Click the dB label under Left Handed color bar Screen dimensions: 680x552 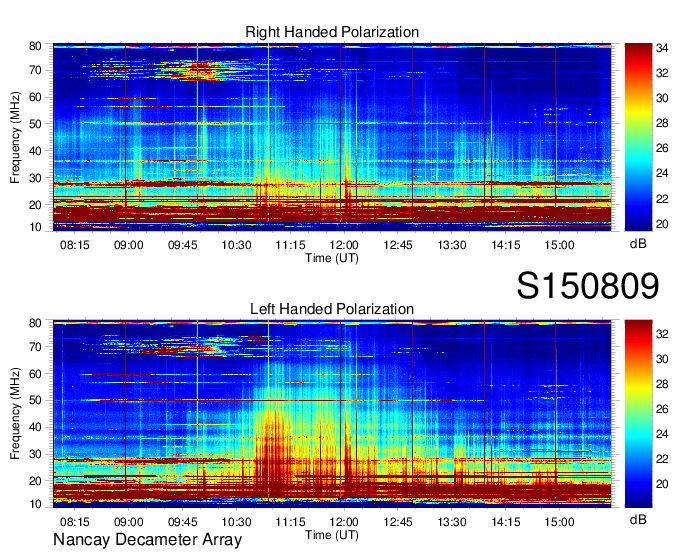(x=638, y=519)
